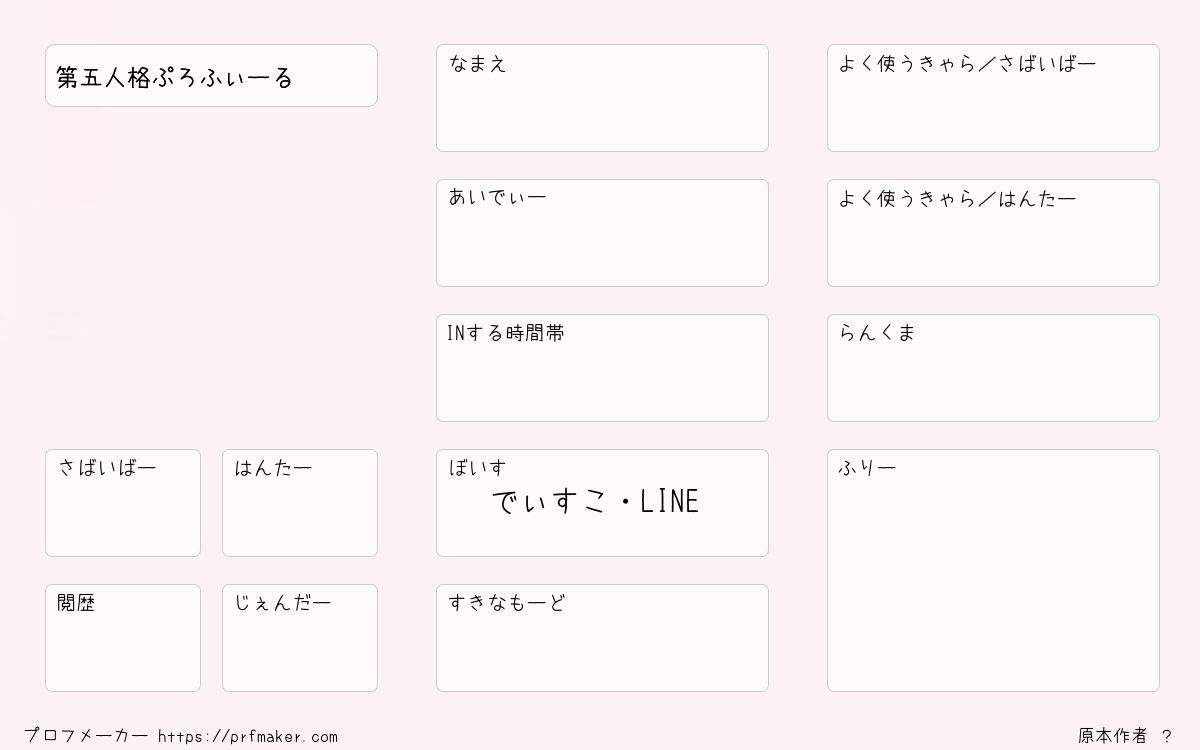Click the なまえ name field
Image resolution: width=1200 pixels, height=750 pixels.
coord(602,98)
